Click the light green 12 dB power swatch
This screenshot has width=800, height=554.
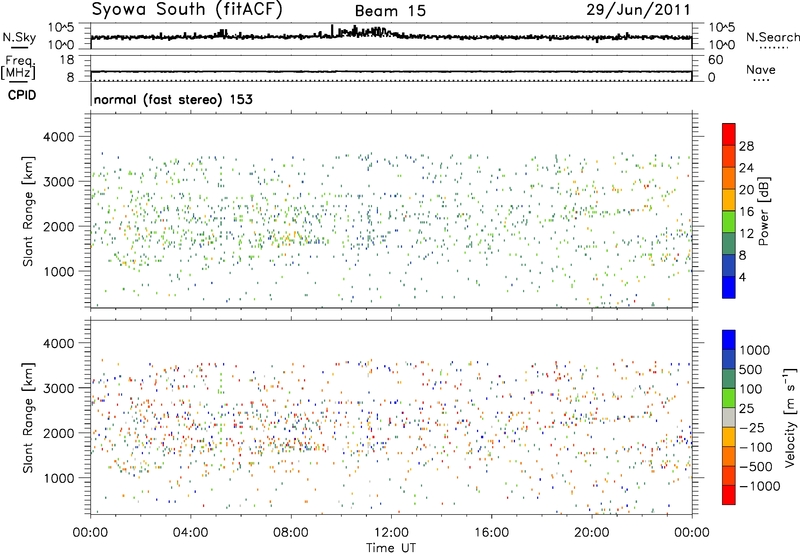pos(729,221)
